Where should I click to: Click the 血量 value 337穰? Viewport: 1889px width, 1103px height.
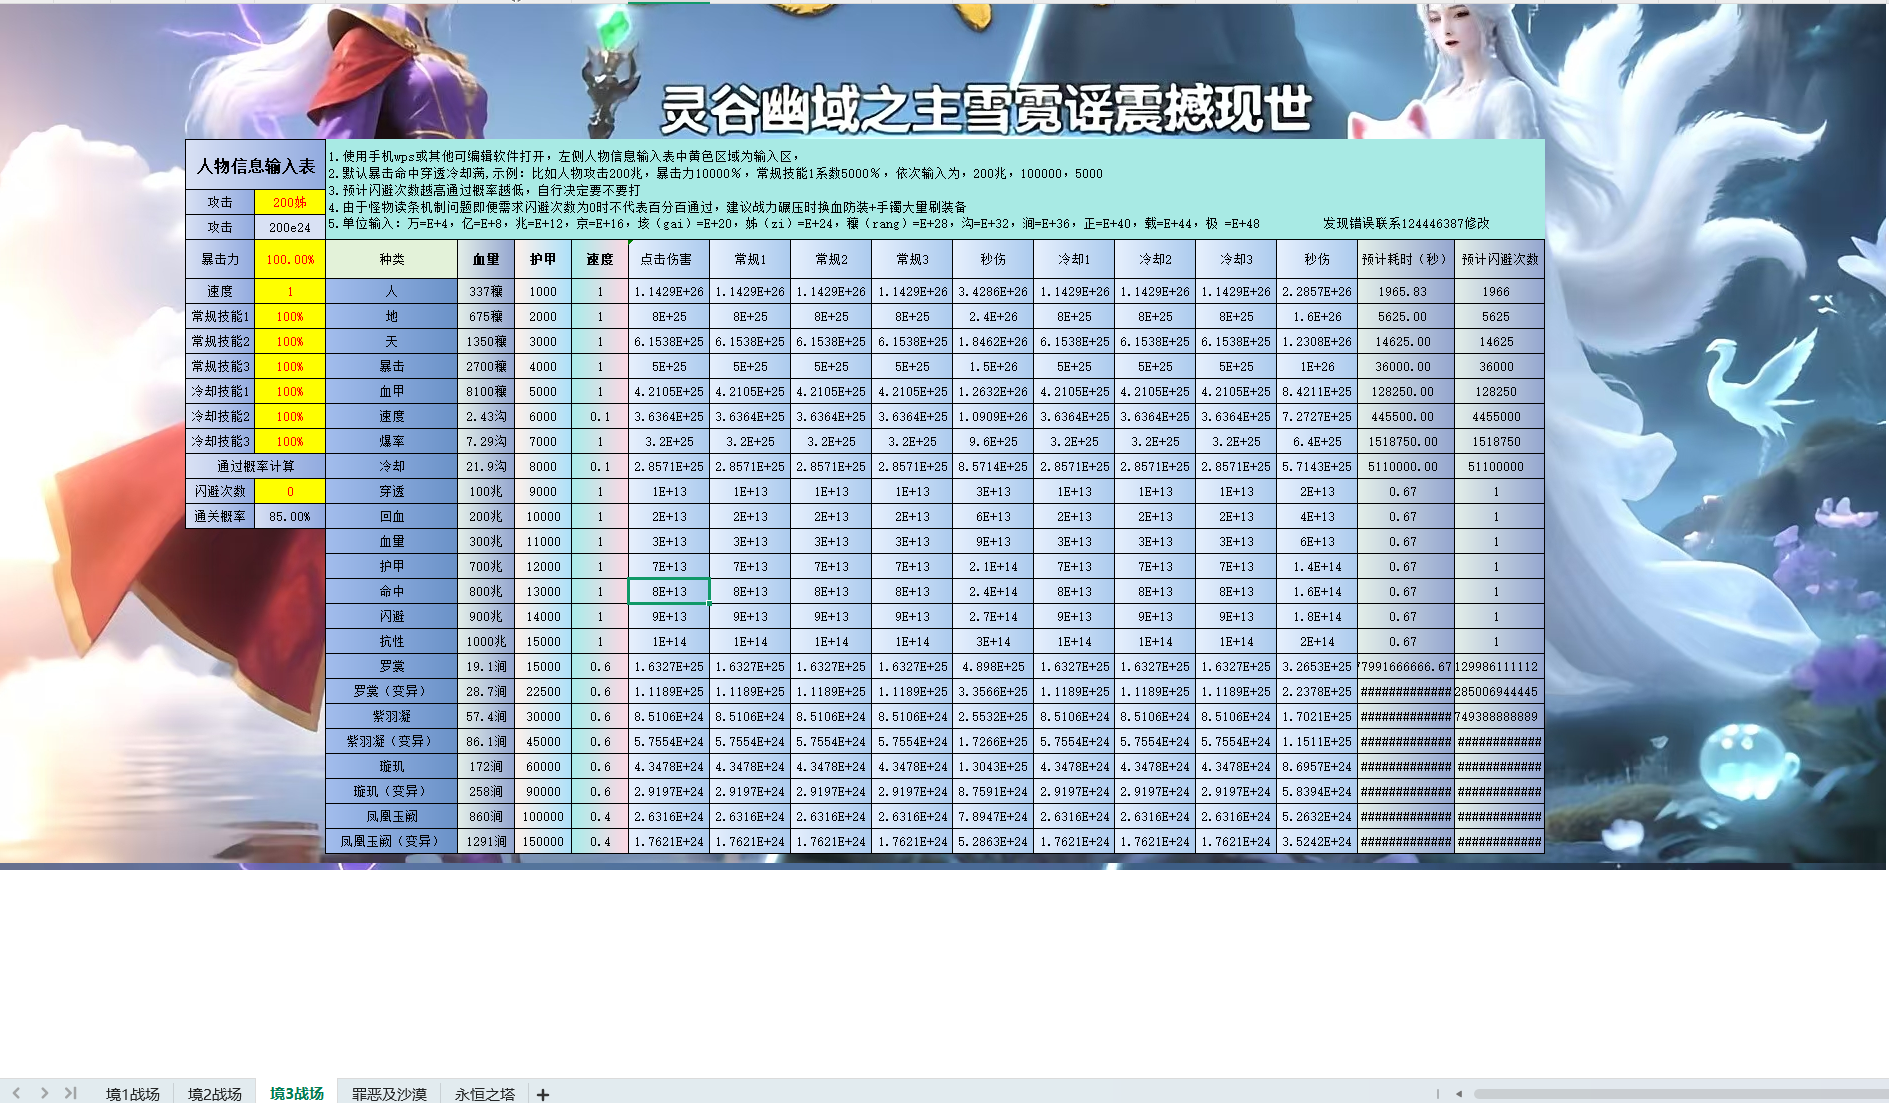click(x=486, y=291)
